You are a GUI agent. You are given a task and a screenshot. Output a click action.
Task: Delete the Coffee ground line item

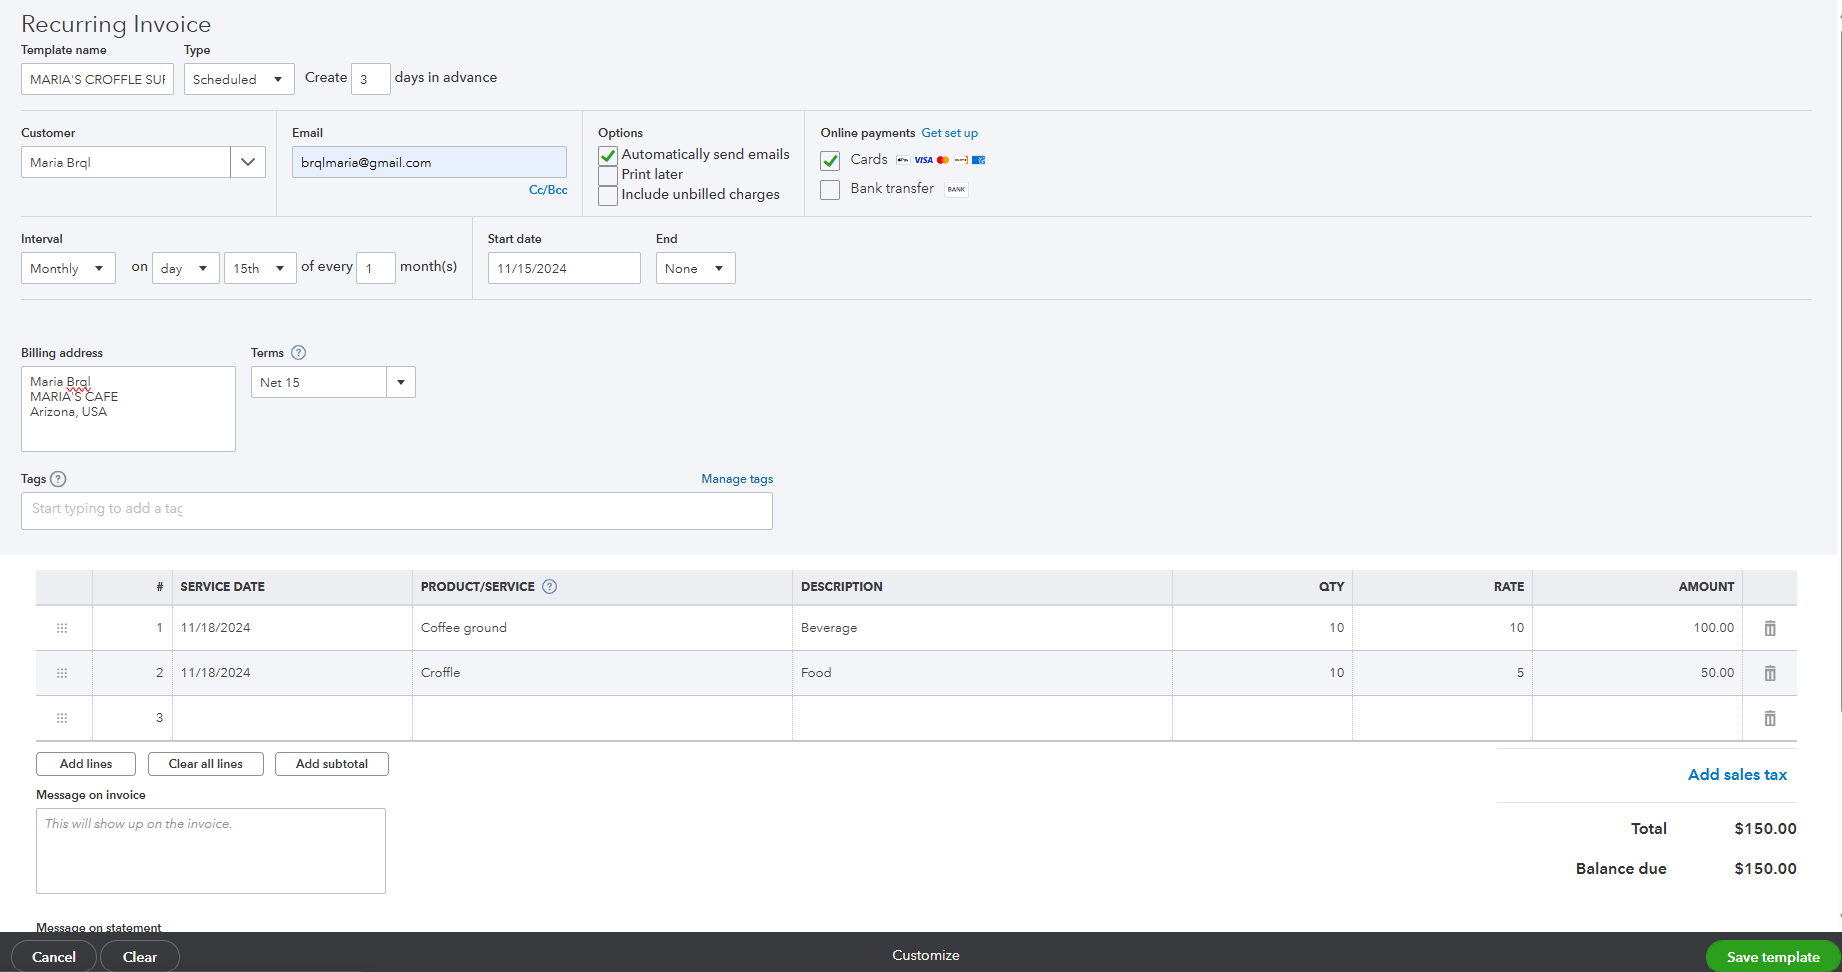coord(1769,628)
